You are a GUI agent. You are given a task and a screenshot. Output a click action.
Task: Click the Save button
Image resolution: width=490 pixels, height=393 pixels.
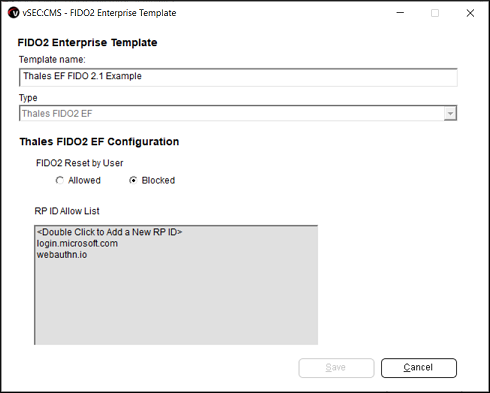click(336, 368)
